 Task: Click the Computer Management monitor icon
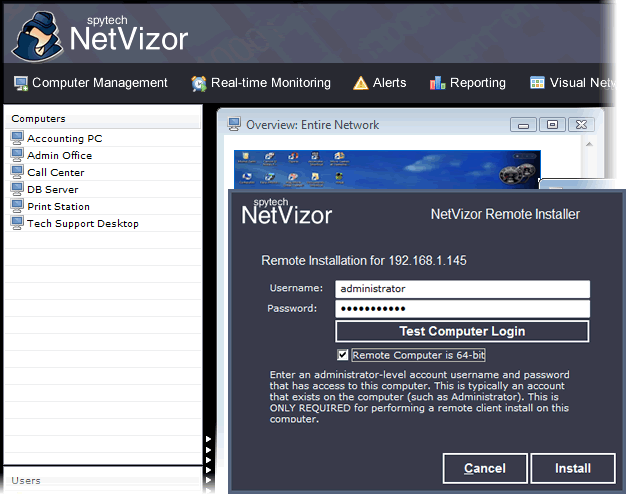(x=20, y=83)
